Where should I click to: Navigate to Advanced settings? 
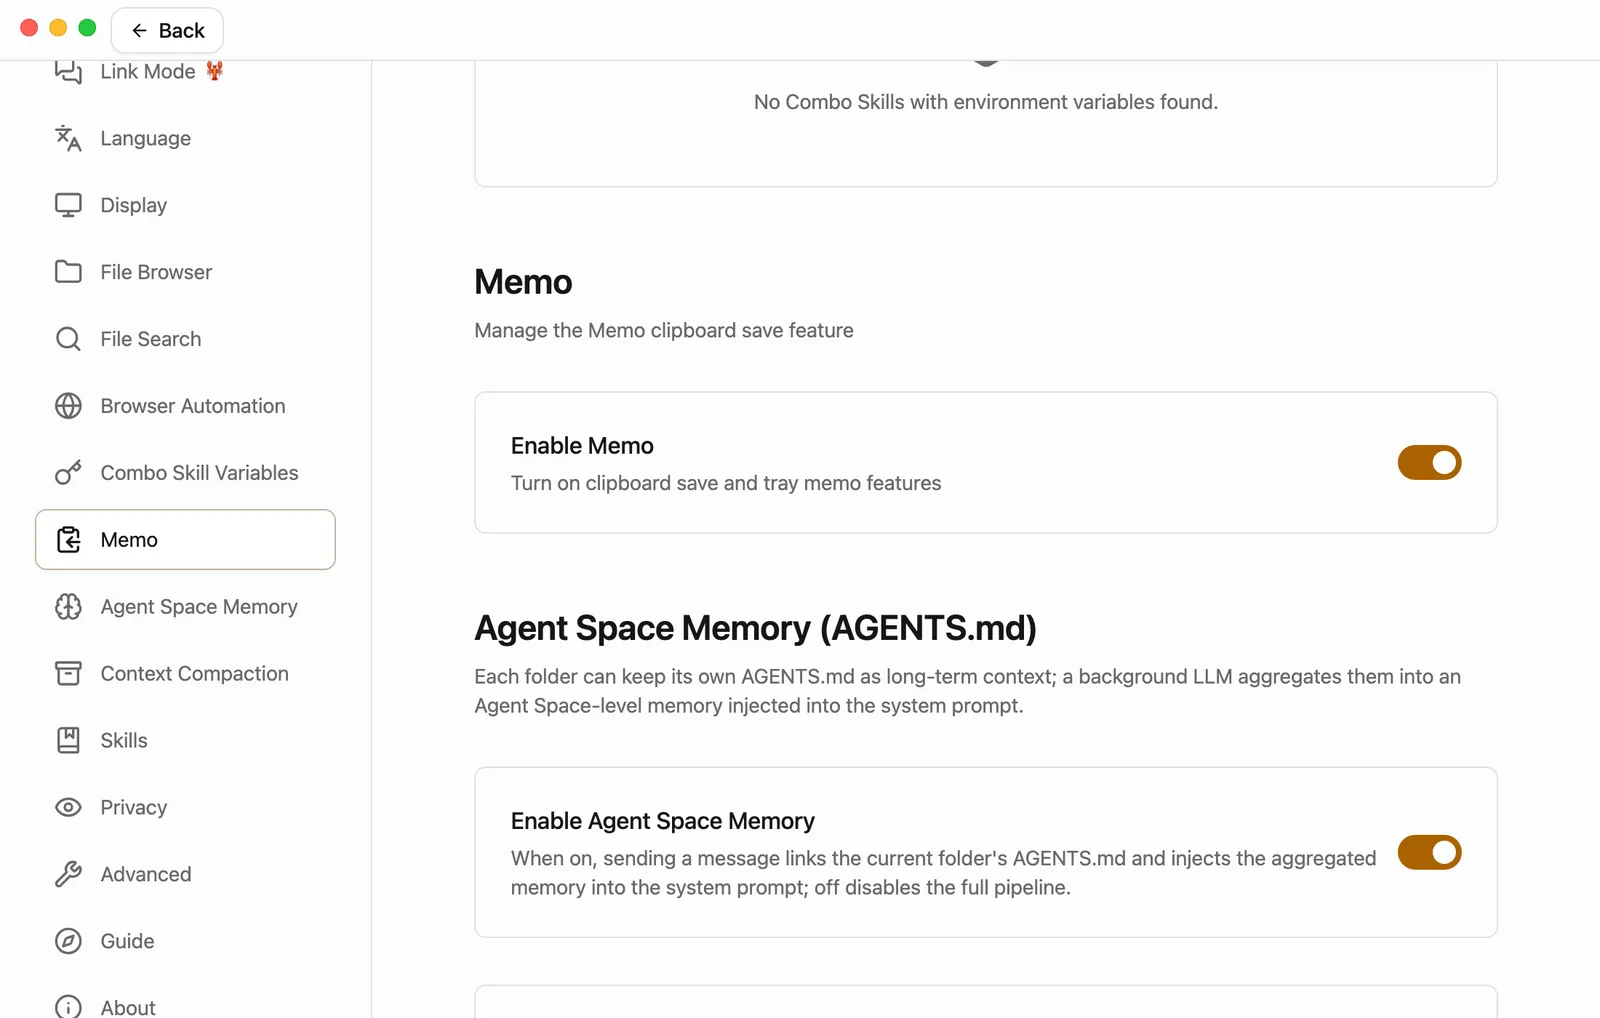[x=185, y=874]
